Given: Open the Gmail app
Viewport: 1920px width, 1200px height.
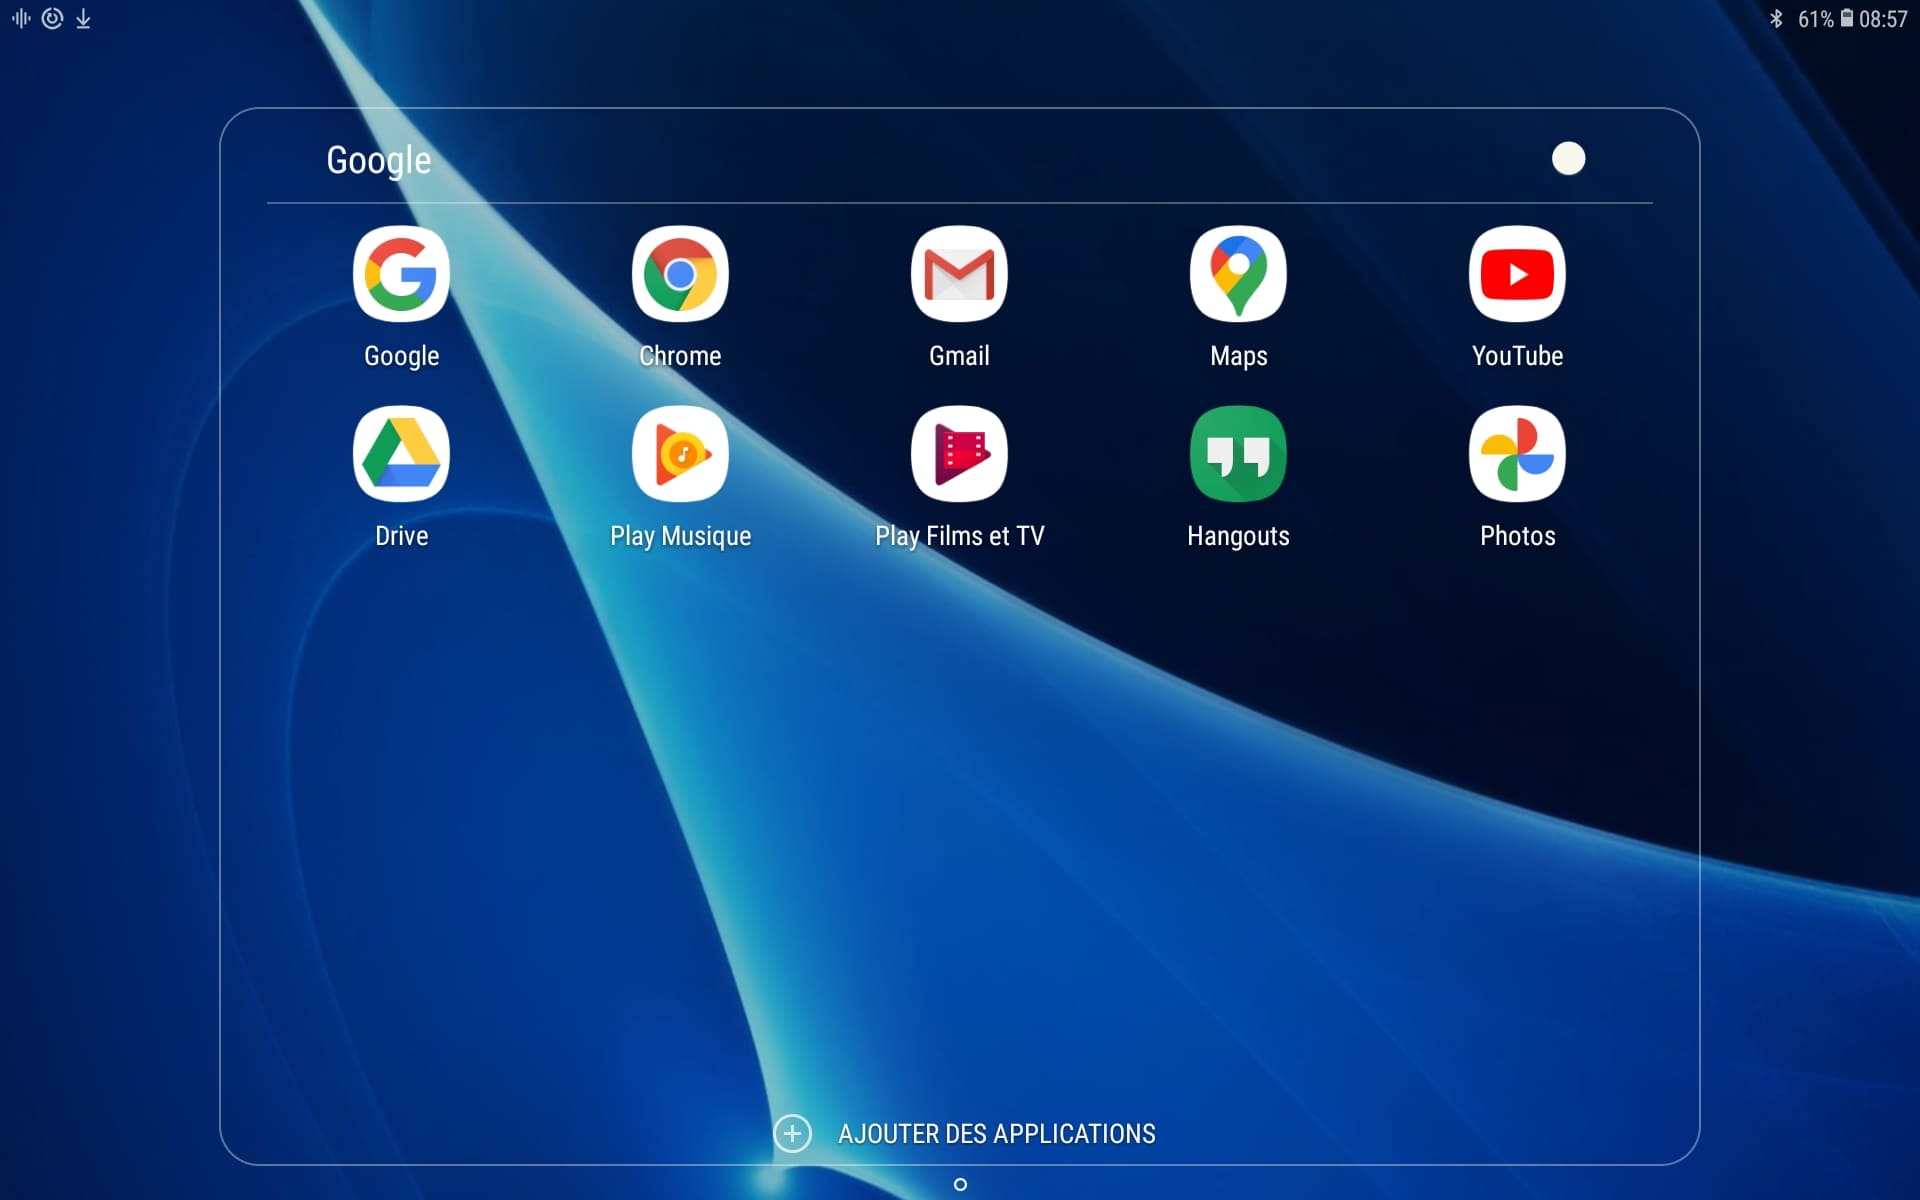Looking at the screenshot, I should click(959, 274).
